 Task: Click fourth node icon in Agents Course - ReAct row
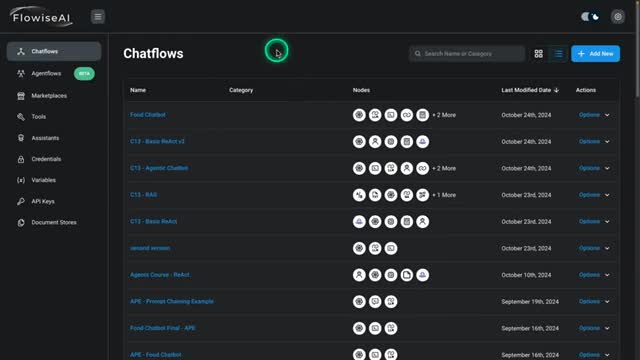(407, 275)
